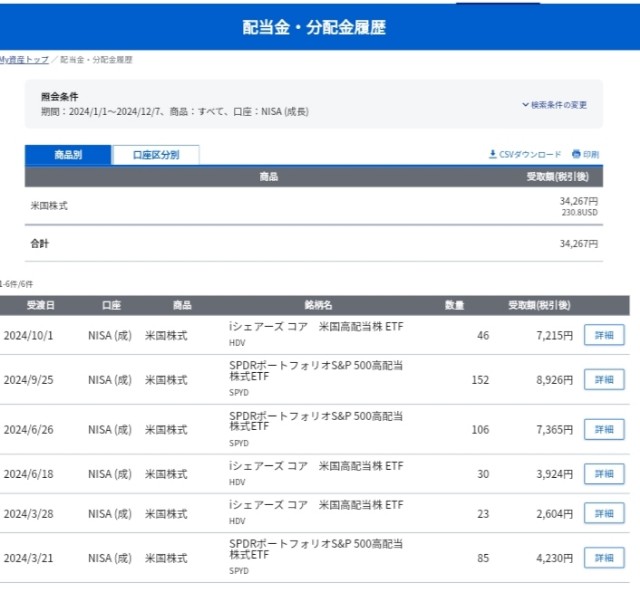
Task: Click the 受取額(税引後) header in lower table
Action: point(539,305)
